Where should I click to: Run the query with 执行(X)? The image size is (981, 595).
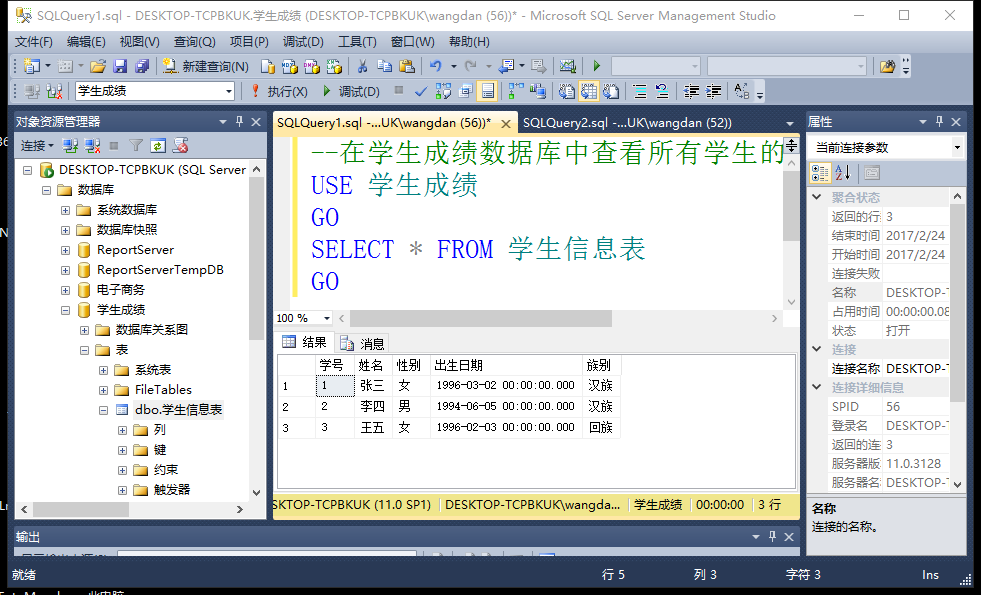tap(279, 91)
